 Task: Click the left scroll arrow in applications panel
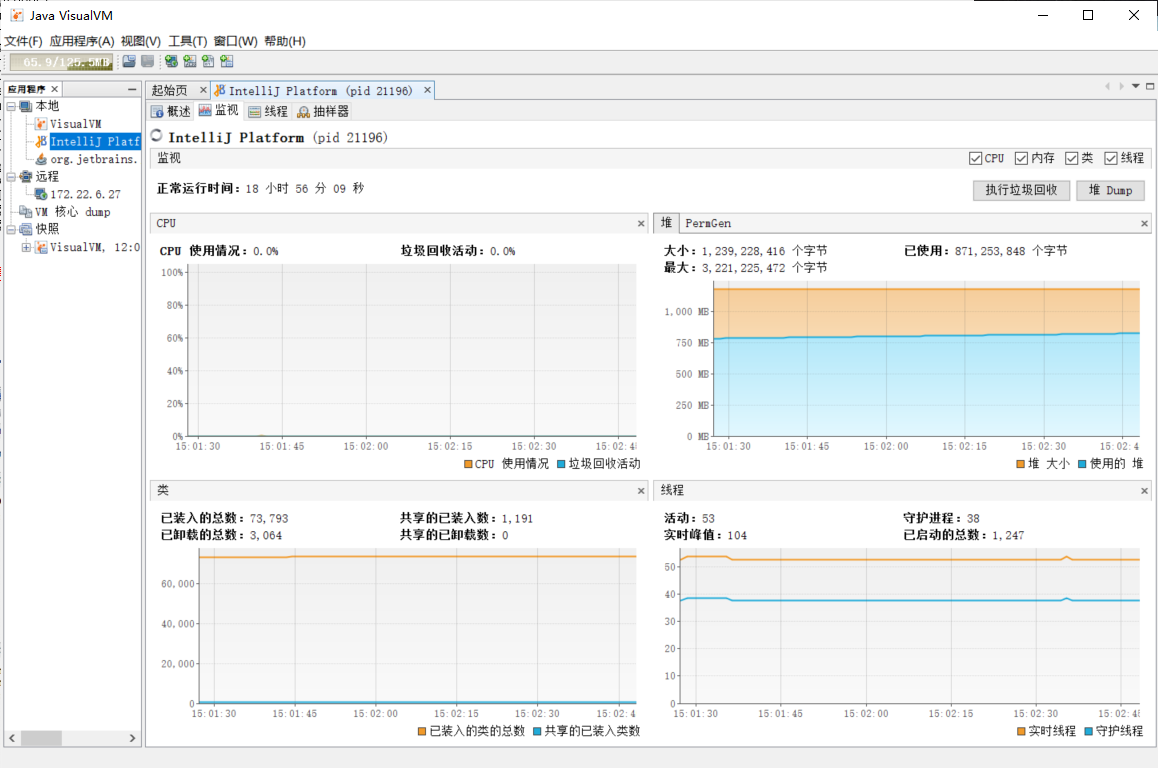[12, 738]
